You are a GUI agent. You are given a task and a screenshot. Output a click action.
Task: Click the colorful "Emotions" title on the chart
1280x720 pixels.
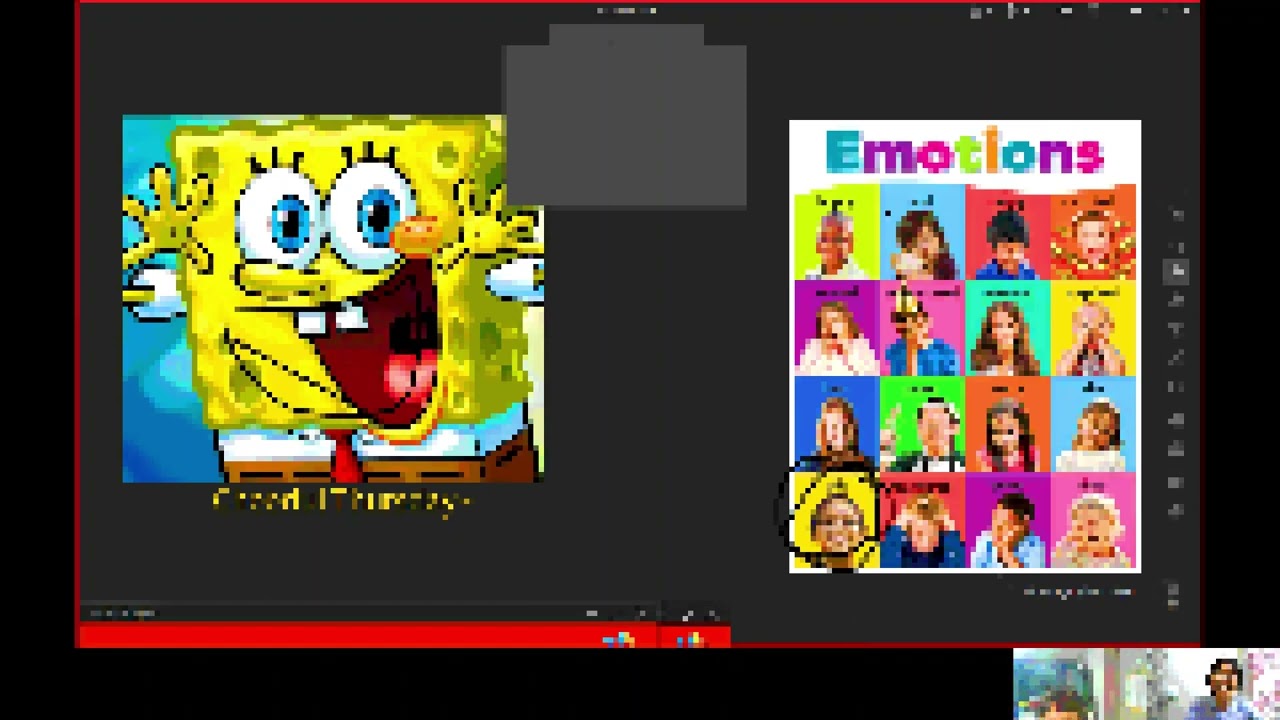965,153
